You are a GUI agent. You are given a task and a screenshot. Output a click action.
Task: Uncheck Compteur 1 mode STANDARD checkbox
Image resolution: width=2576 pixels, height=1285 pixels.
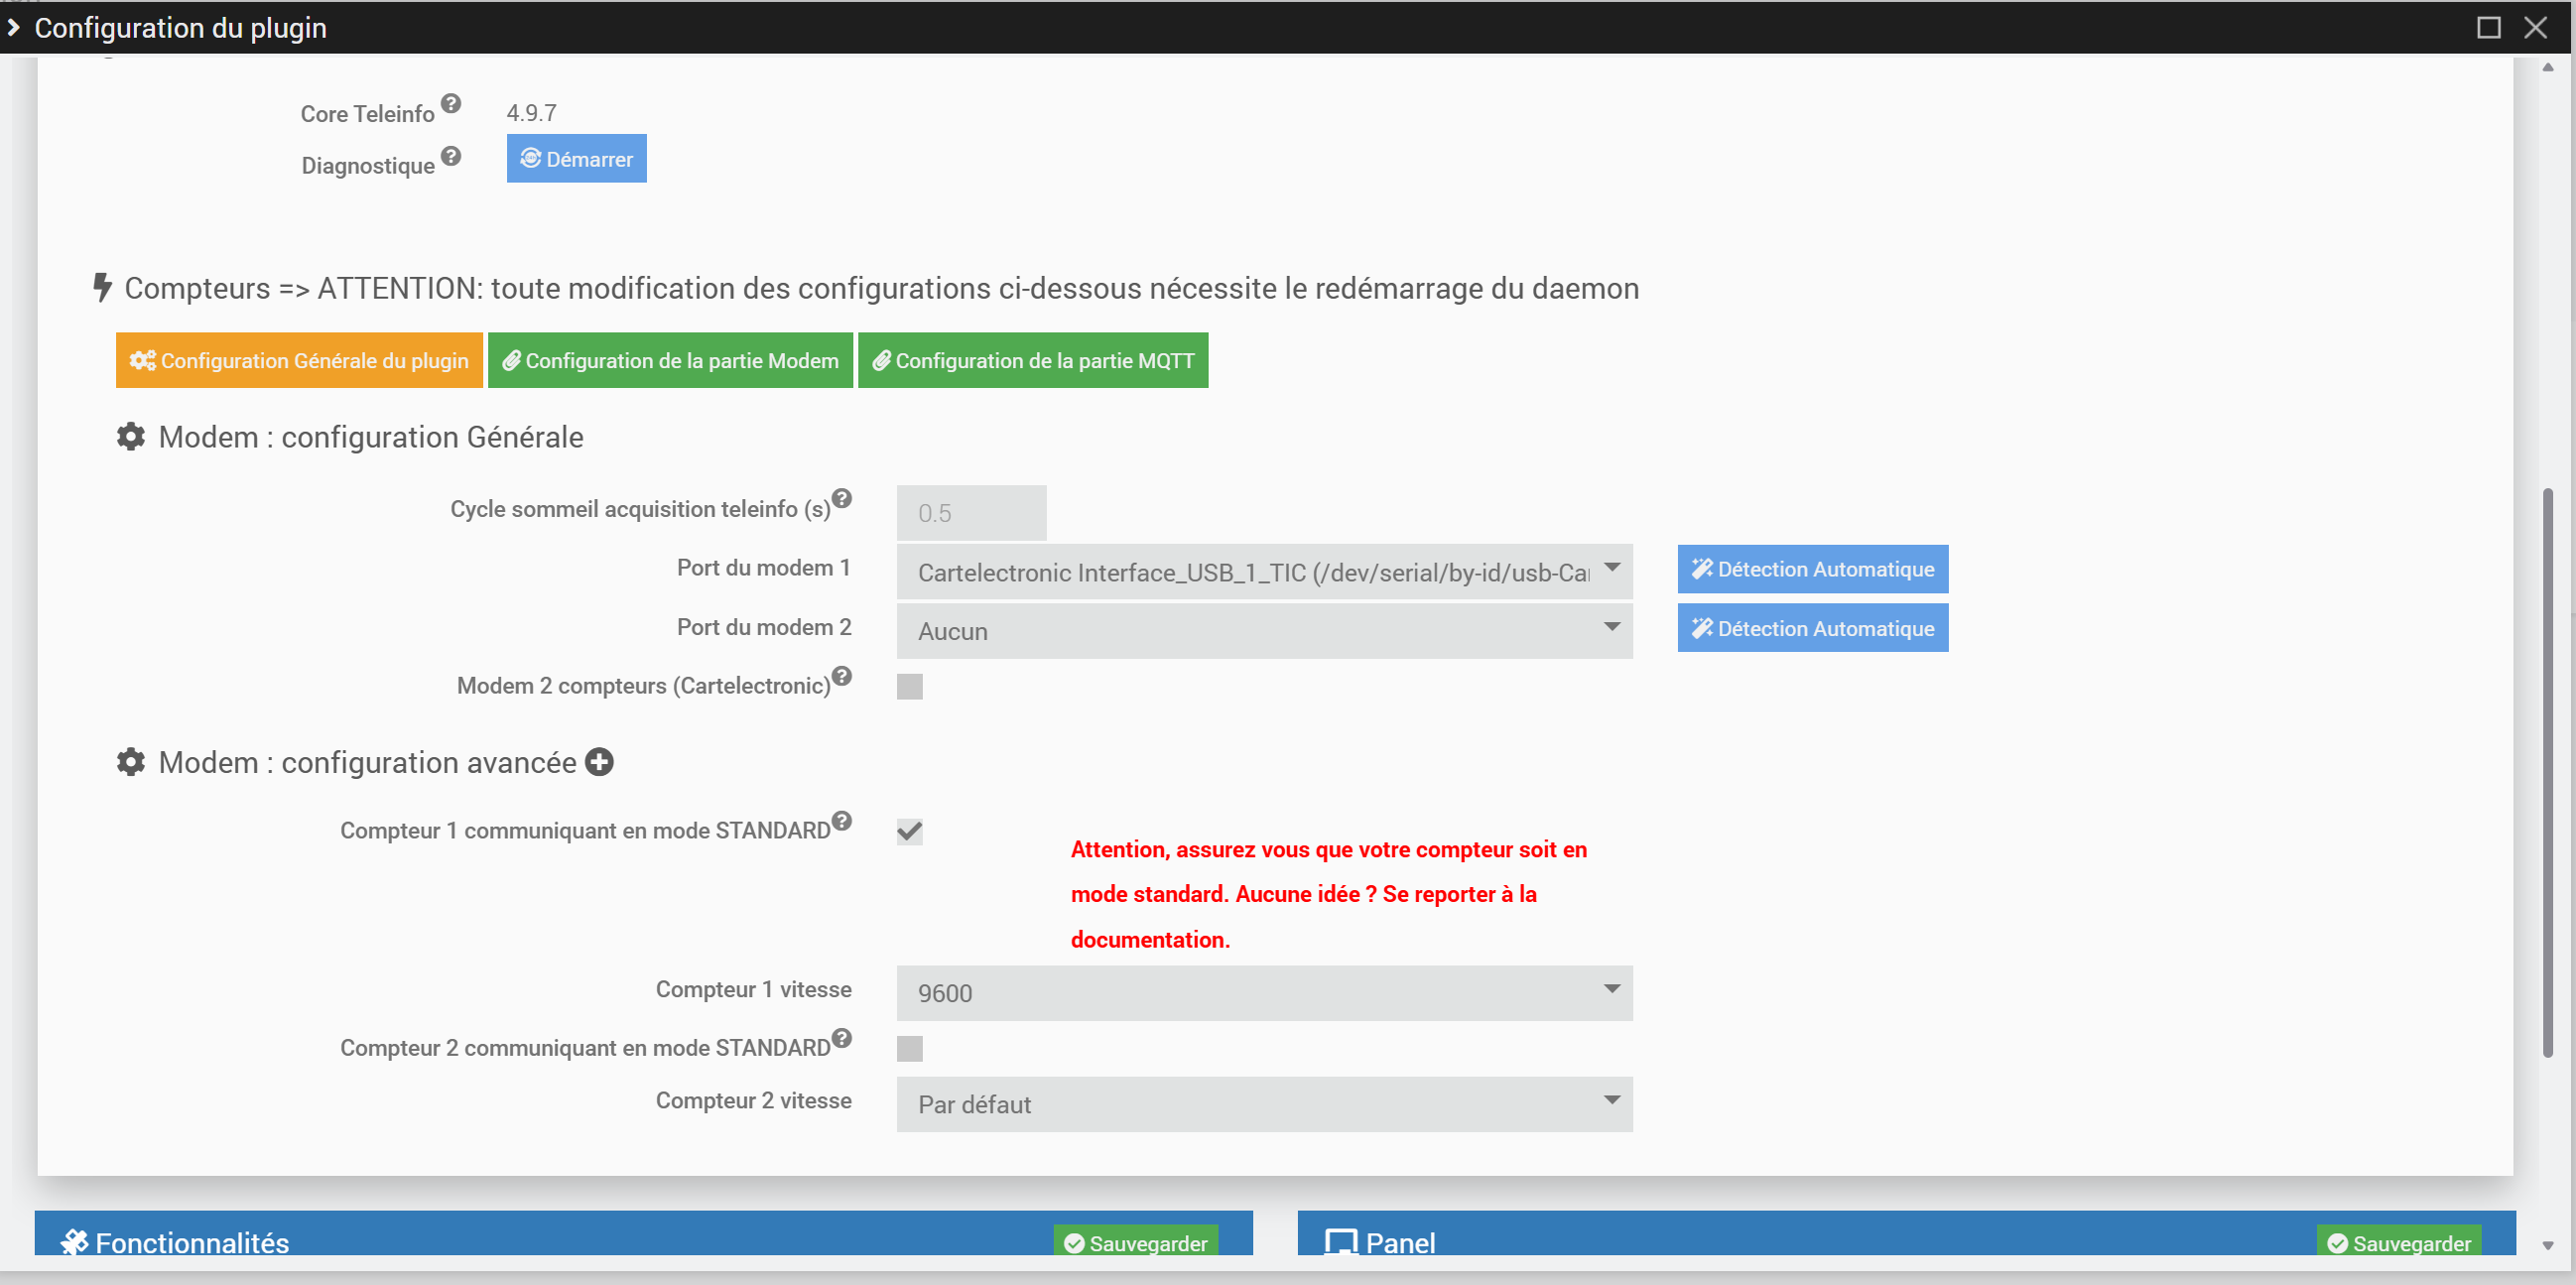click(909, 831)
